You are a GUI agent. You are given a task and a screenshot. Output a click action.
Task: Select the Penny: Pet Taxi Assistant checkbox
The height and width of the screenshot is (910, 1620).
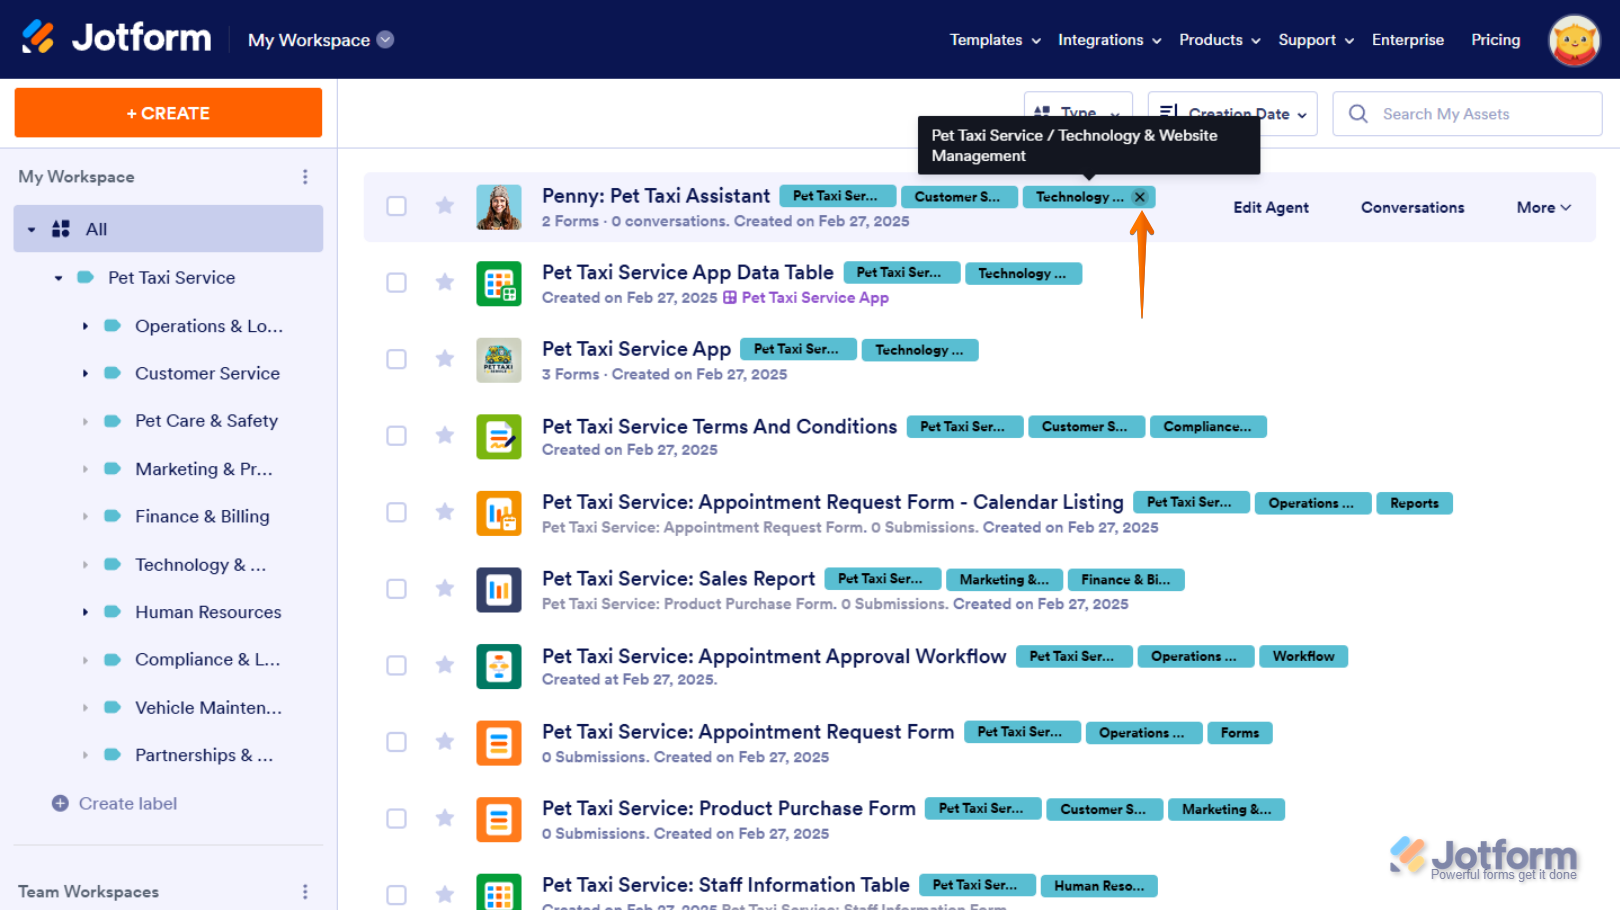click(397, 206)
